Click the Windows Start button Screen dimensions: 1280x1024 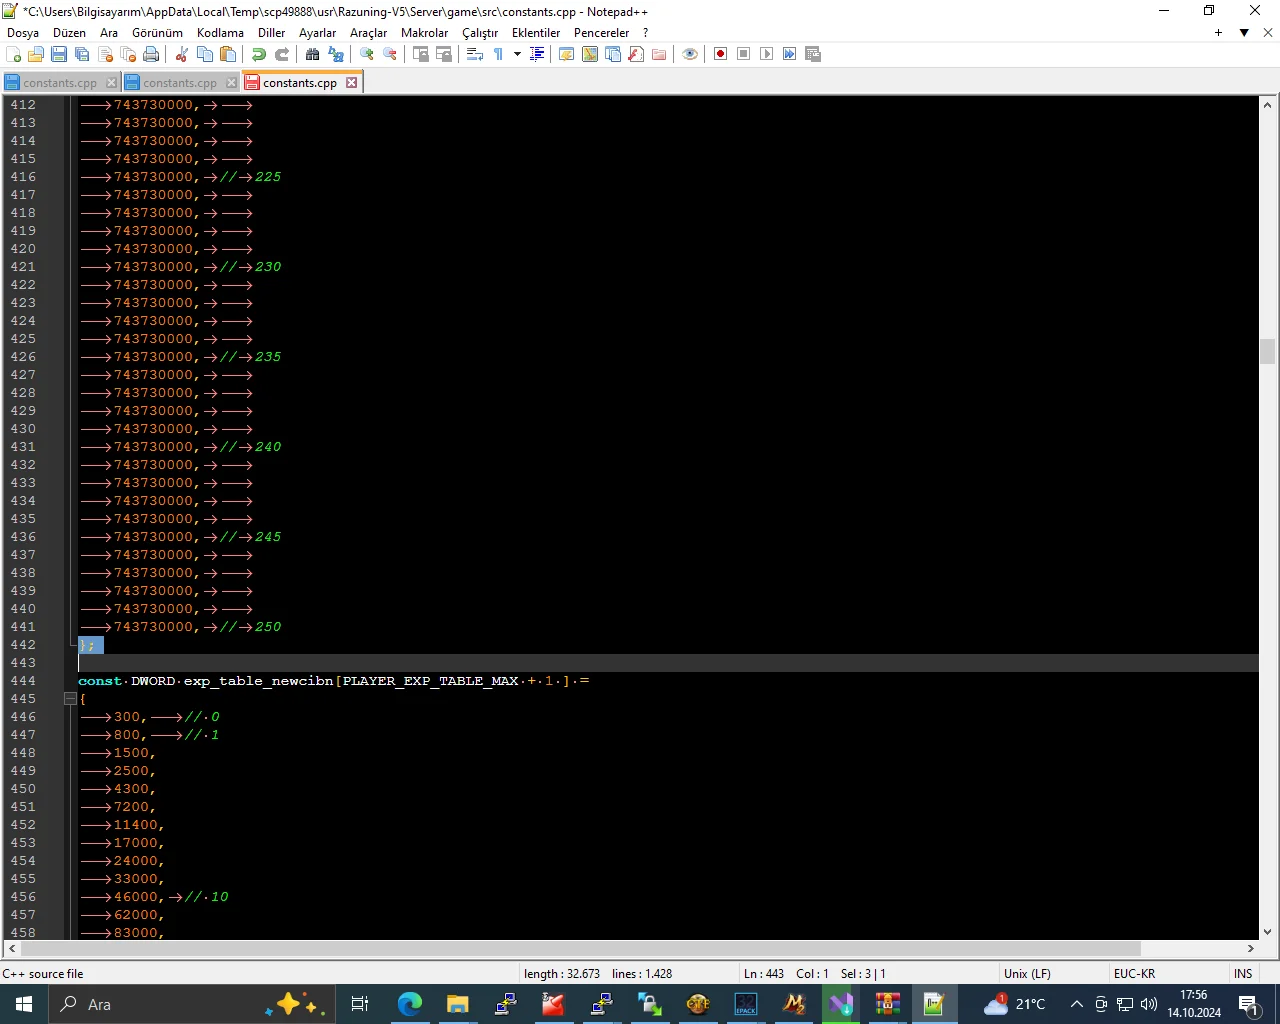pyautogui.click(x=24, y=1004)
